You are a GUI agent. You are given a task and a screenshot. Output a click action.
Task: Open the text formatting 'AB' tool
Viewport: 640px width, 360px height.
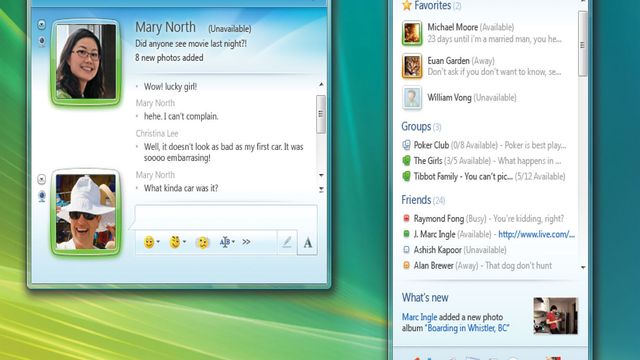coord(225,242)
